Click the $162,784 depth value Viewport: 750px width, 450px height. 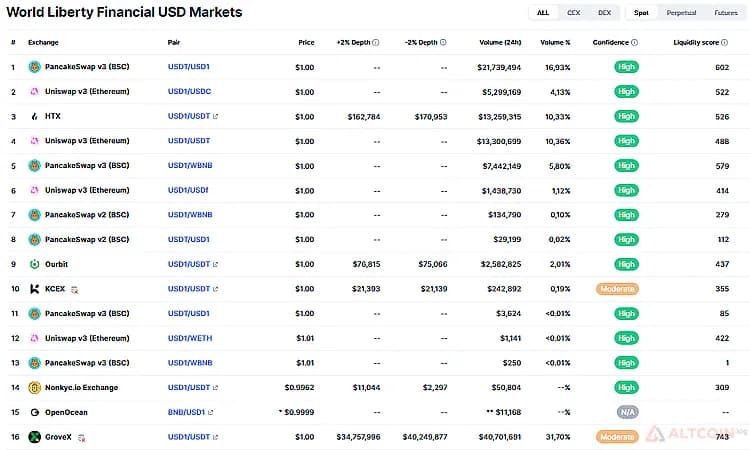point(364,117)
